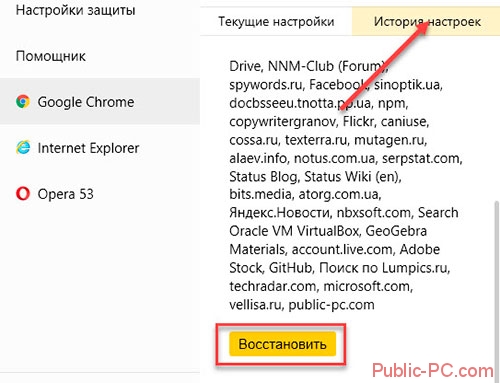Click the Internet Explorer icon in sidebar
Image resolution: width=500 pixels, height=383 pixels.
pyautogui.click(x=23, y=148)
